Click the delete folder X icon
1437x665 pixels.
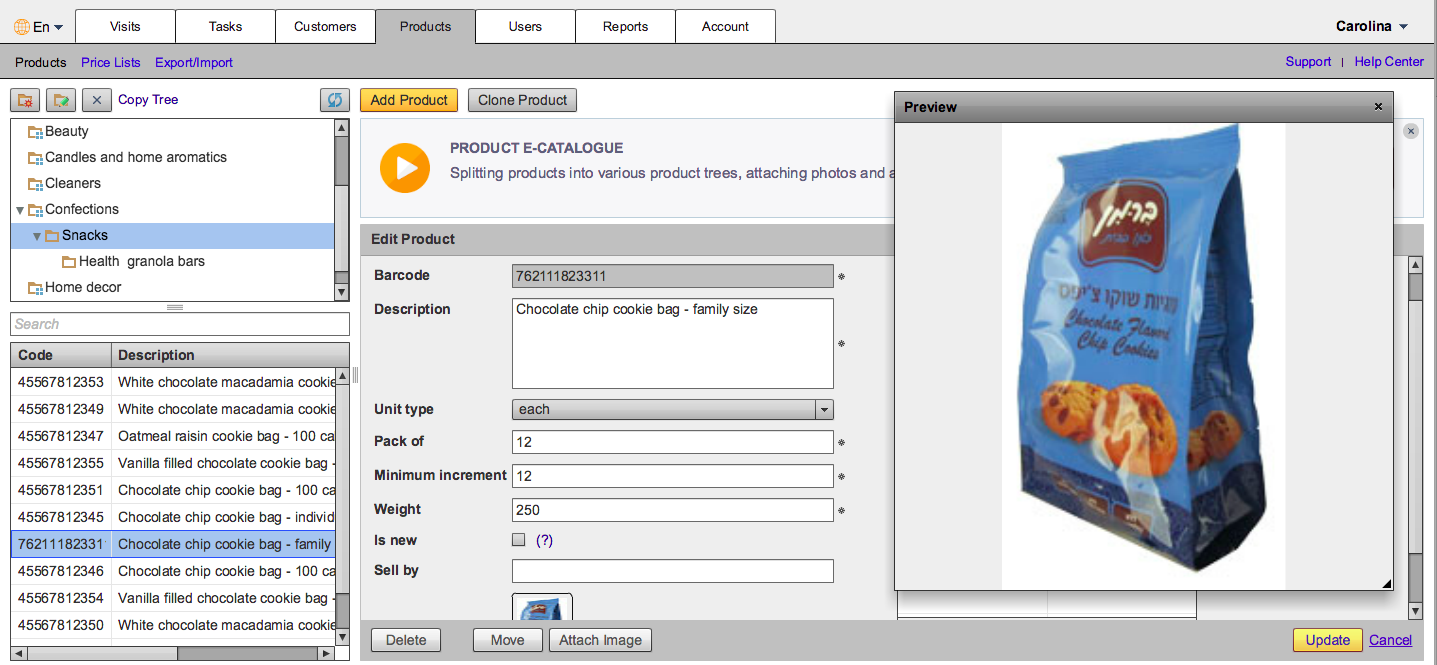[97, 100]
